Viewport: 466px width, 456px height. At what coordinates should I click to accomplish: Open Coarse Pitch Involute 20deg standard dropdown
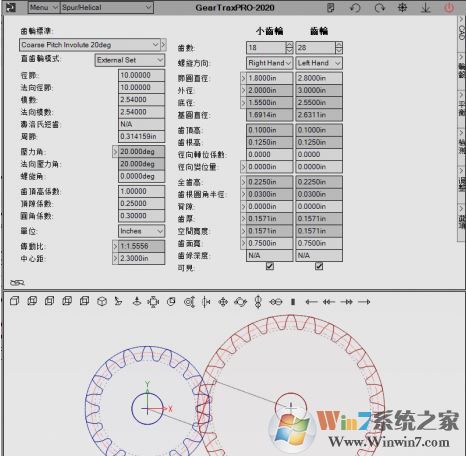89,45
